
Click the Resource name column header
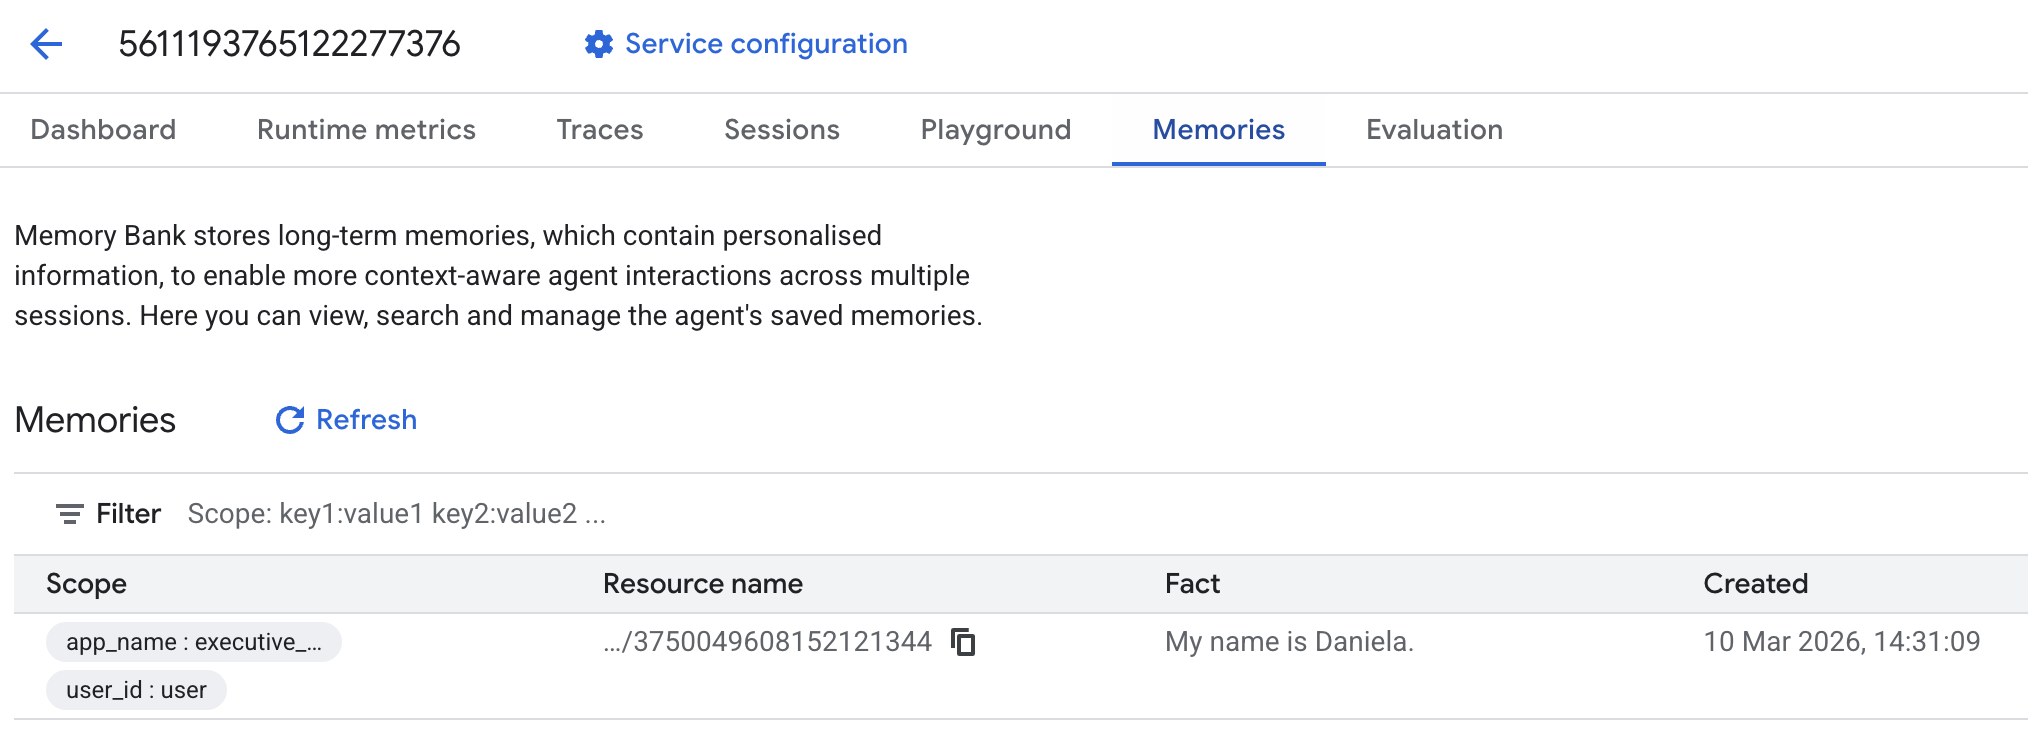click(702, 584)
